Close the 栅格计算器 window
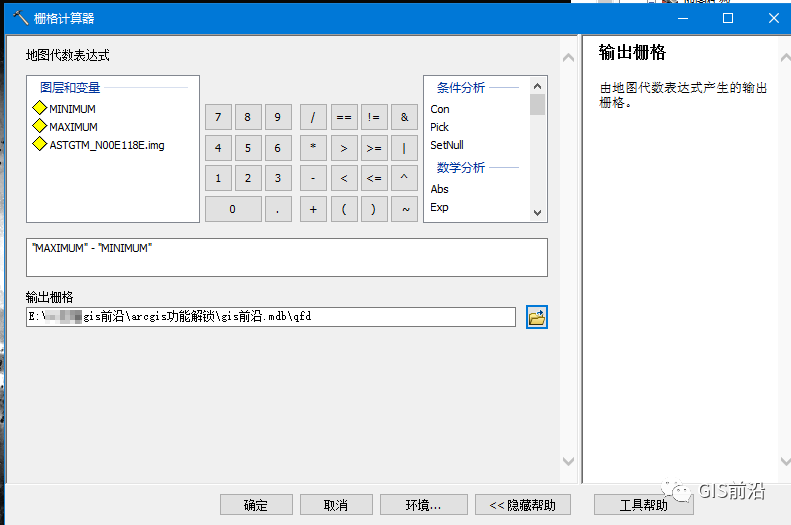791x525 pixels. [x=773, y=18]
